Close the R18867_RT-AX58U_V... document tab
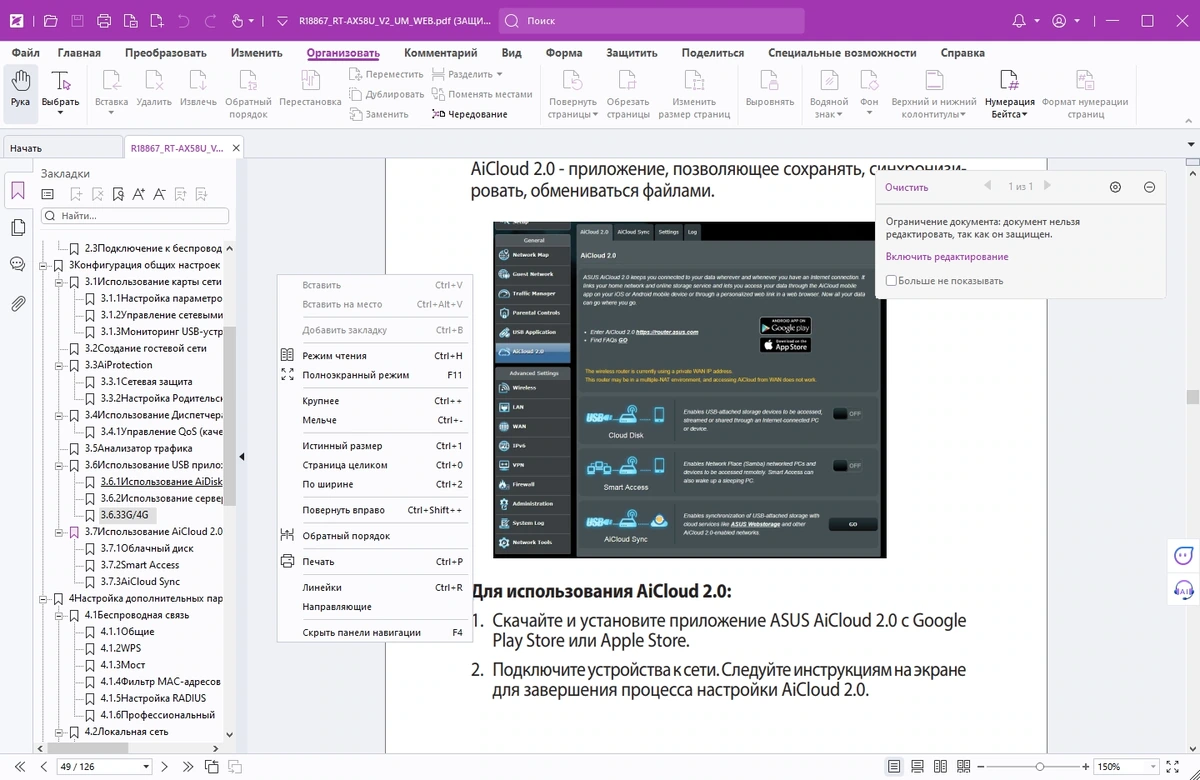 pos(236,148)
